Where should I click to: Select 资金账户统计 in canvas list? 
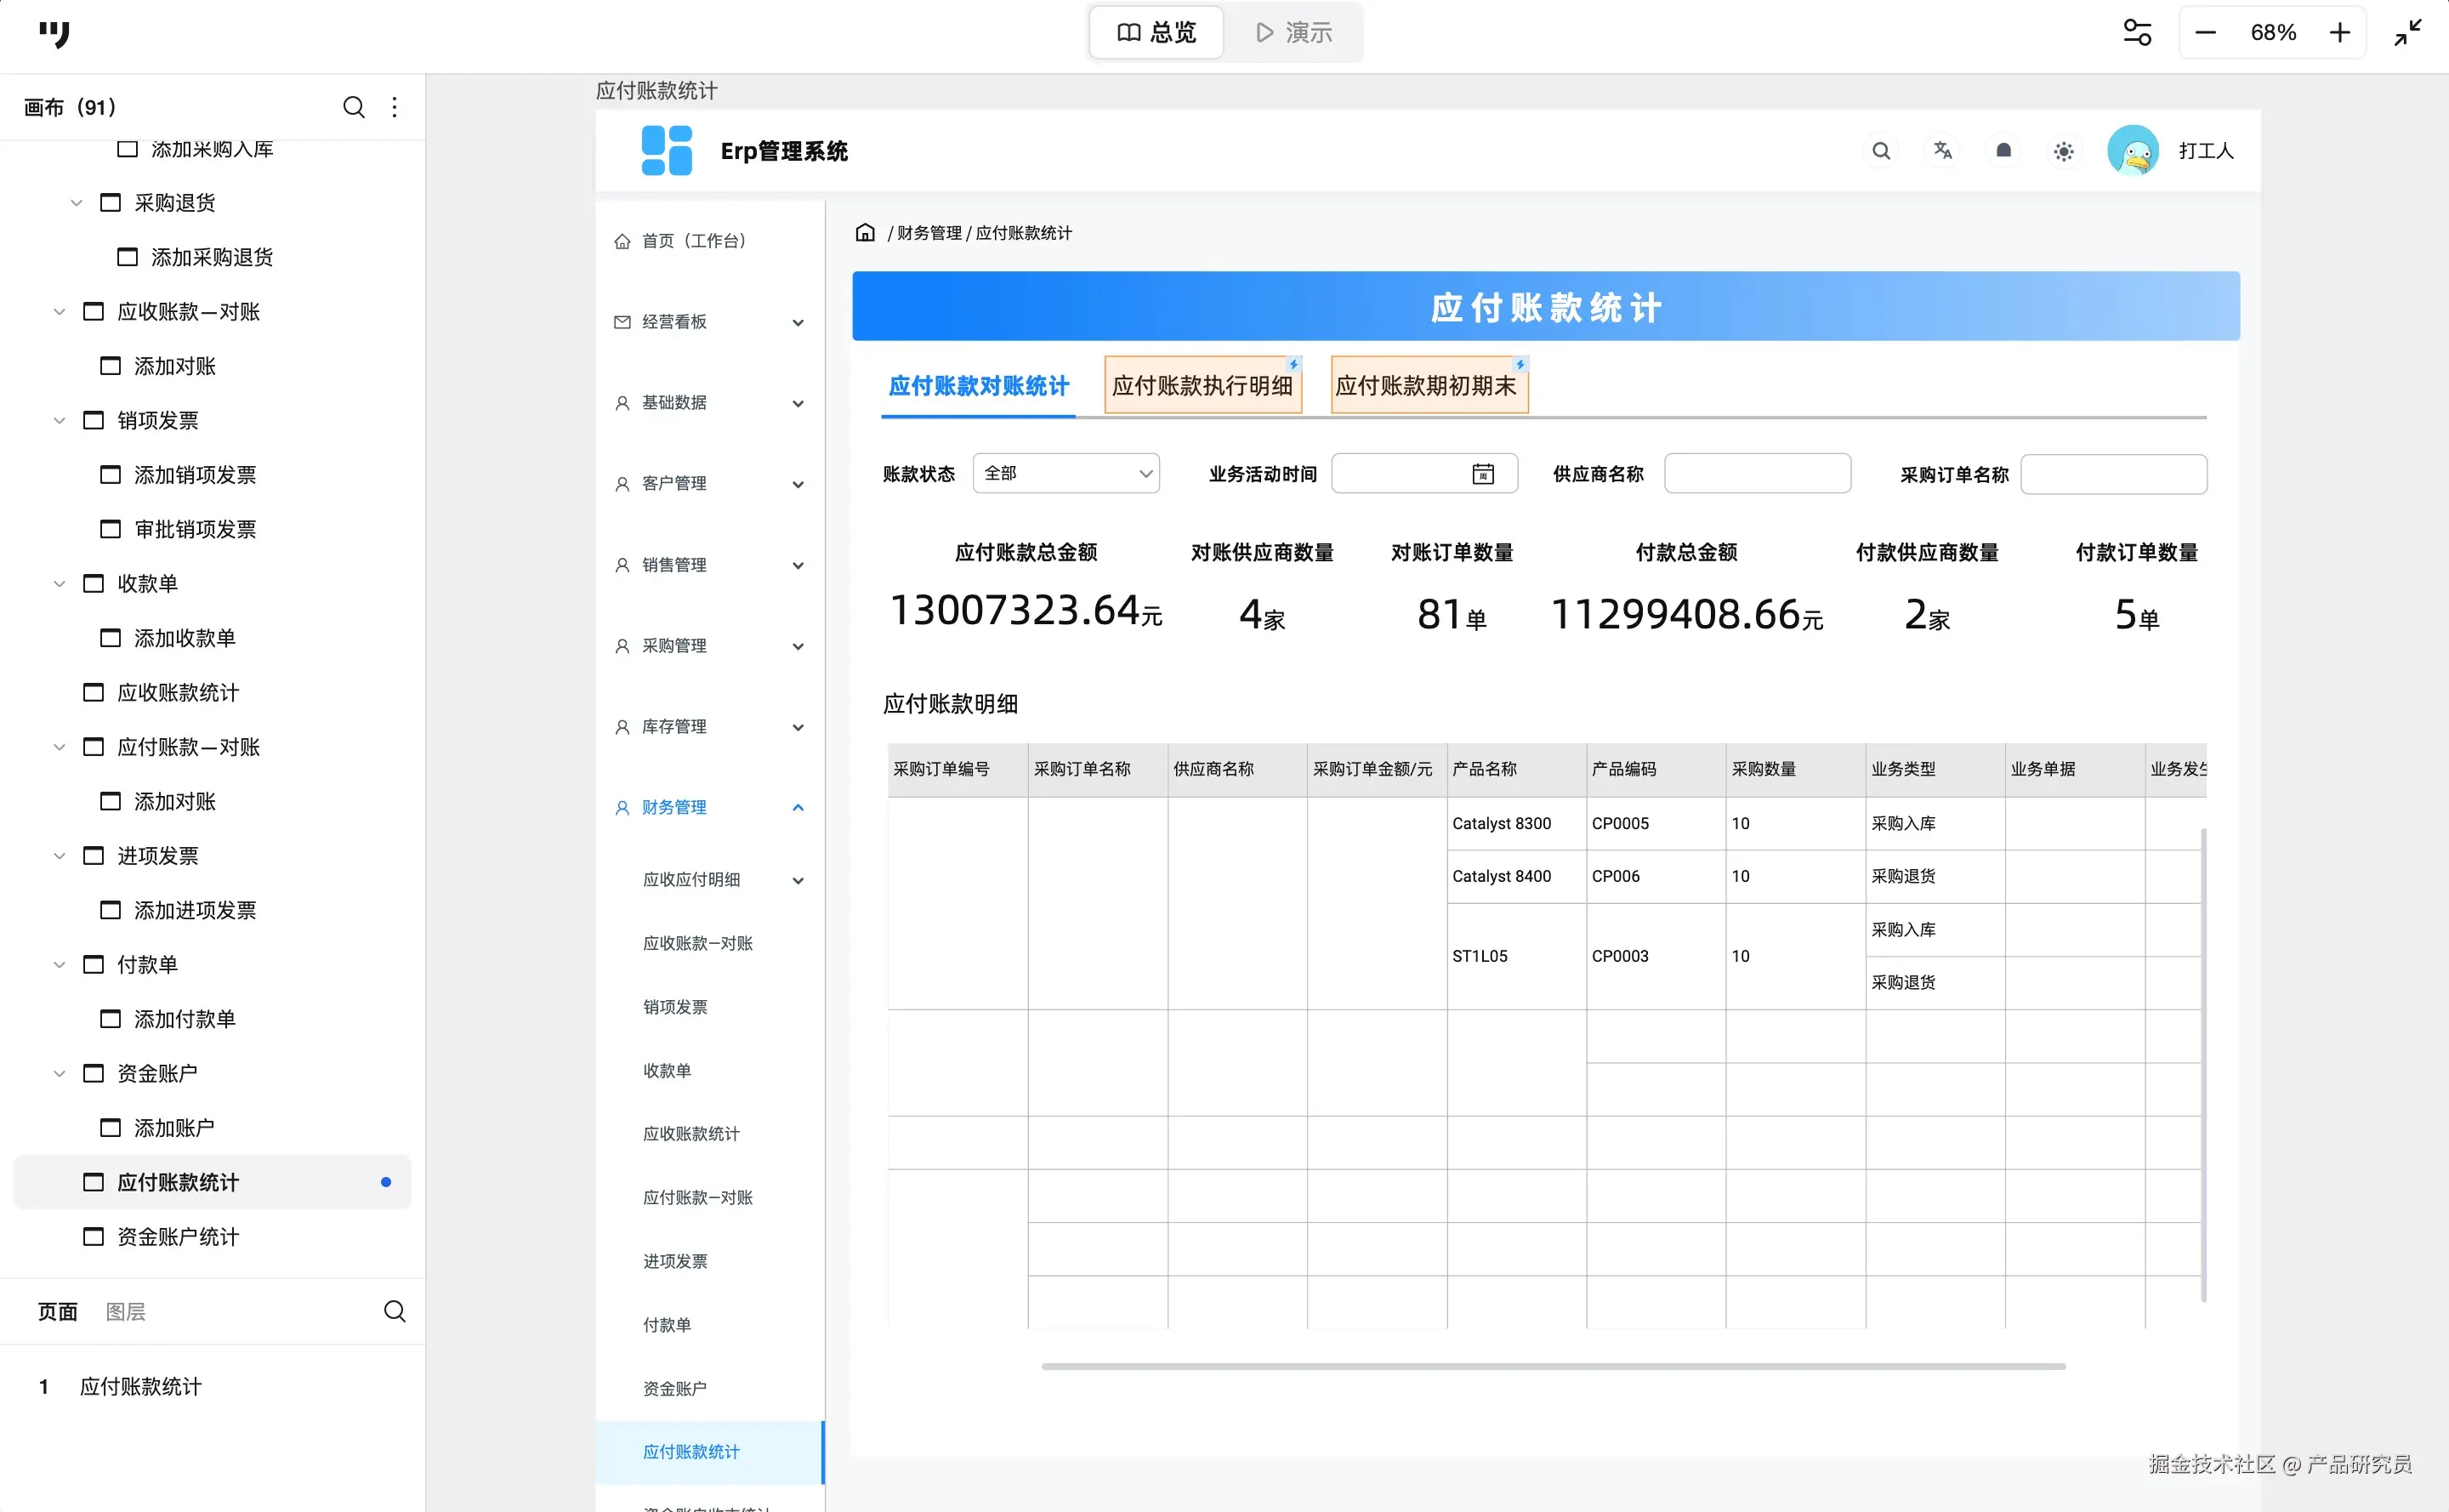[x=178, y=1237]
